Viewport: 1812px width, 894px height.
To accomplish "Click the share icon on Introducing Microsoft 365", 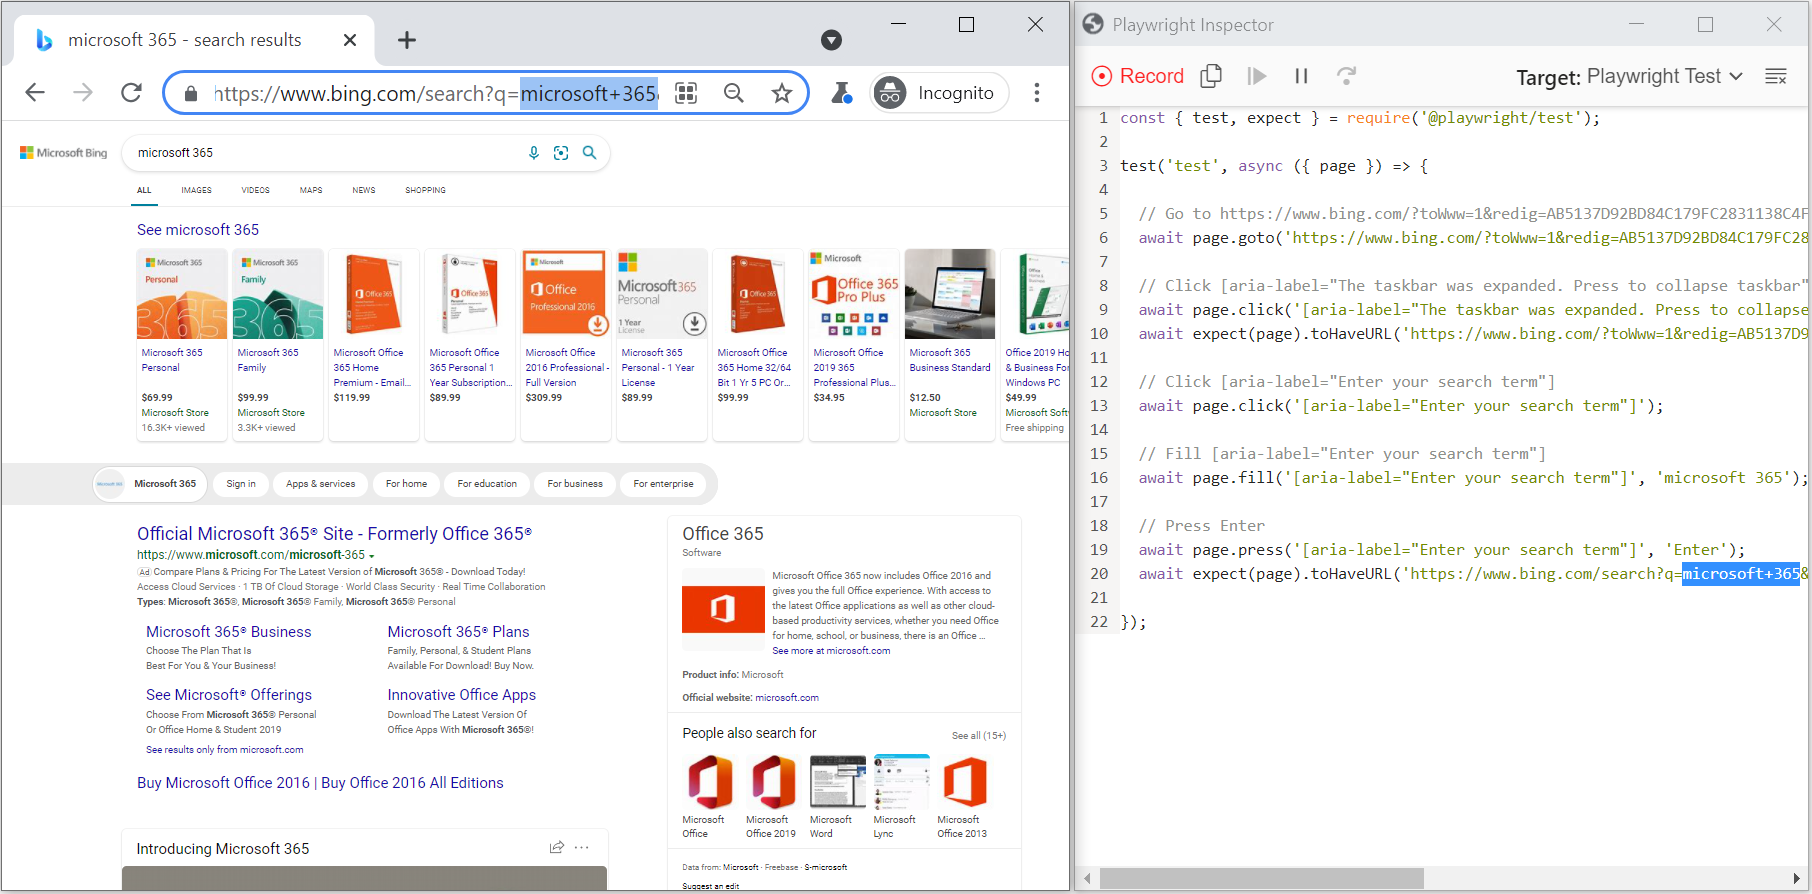I will pyautogui.click(x=557, y=847).
